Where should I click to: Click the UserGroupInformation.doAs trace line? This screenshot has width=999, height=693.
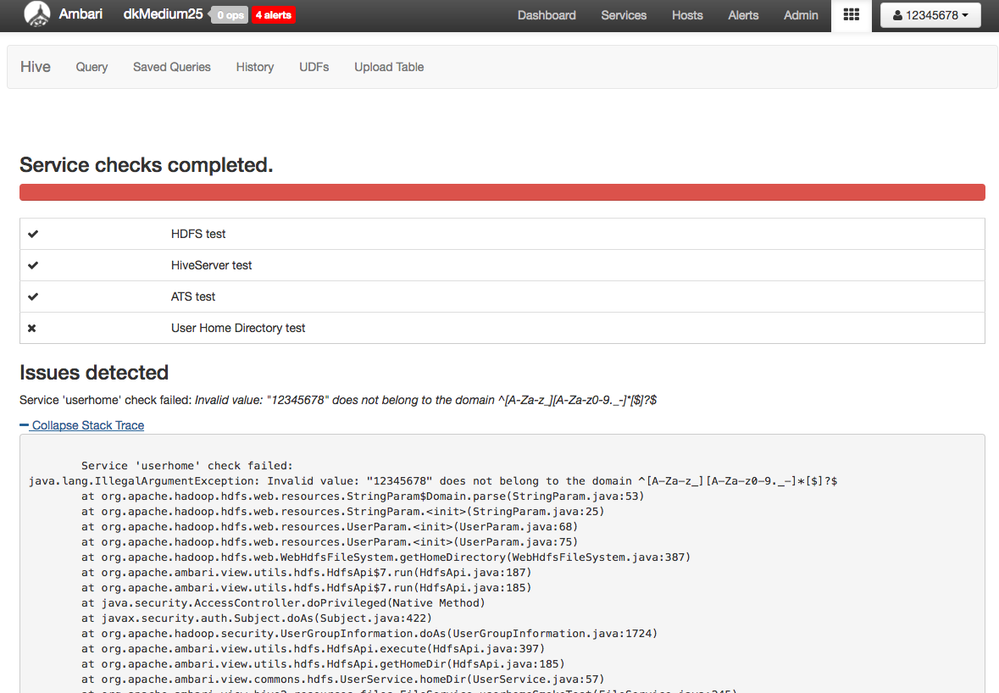click(x=369, y=634)
